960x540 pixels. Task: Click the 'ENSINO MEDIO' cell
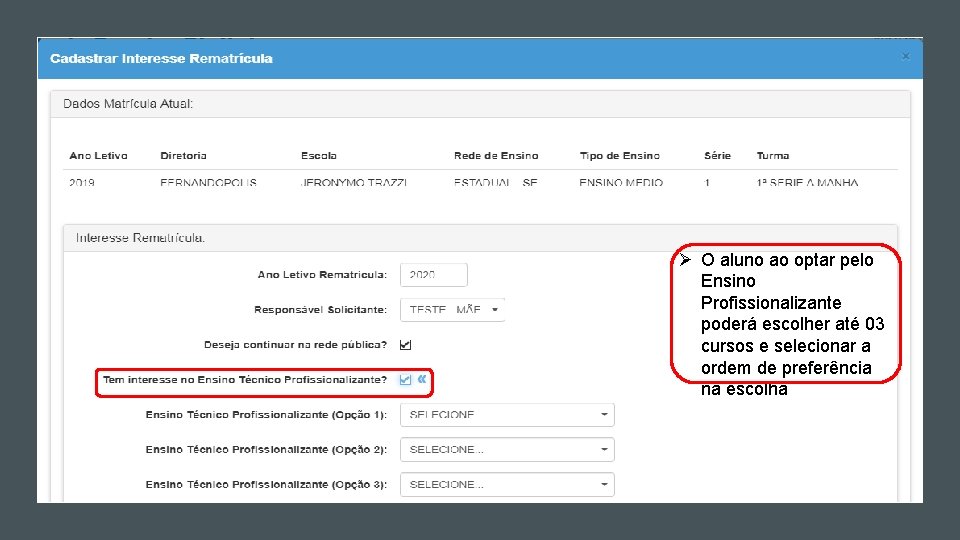click(621, 182)
